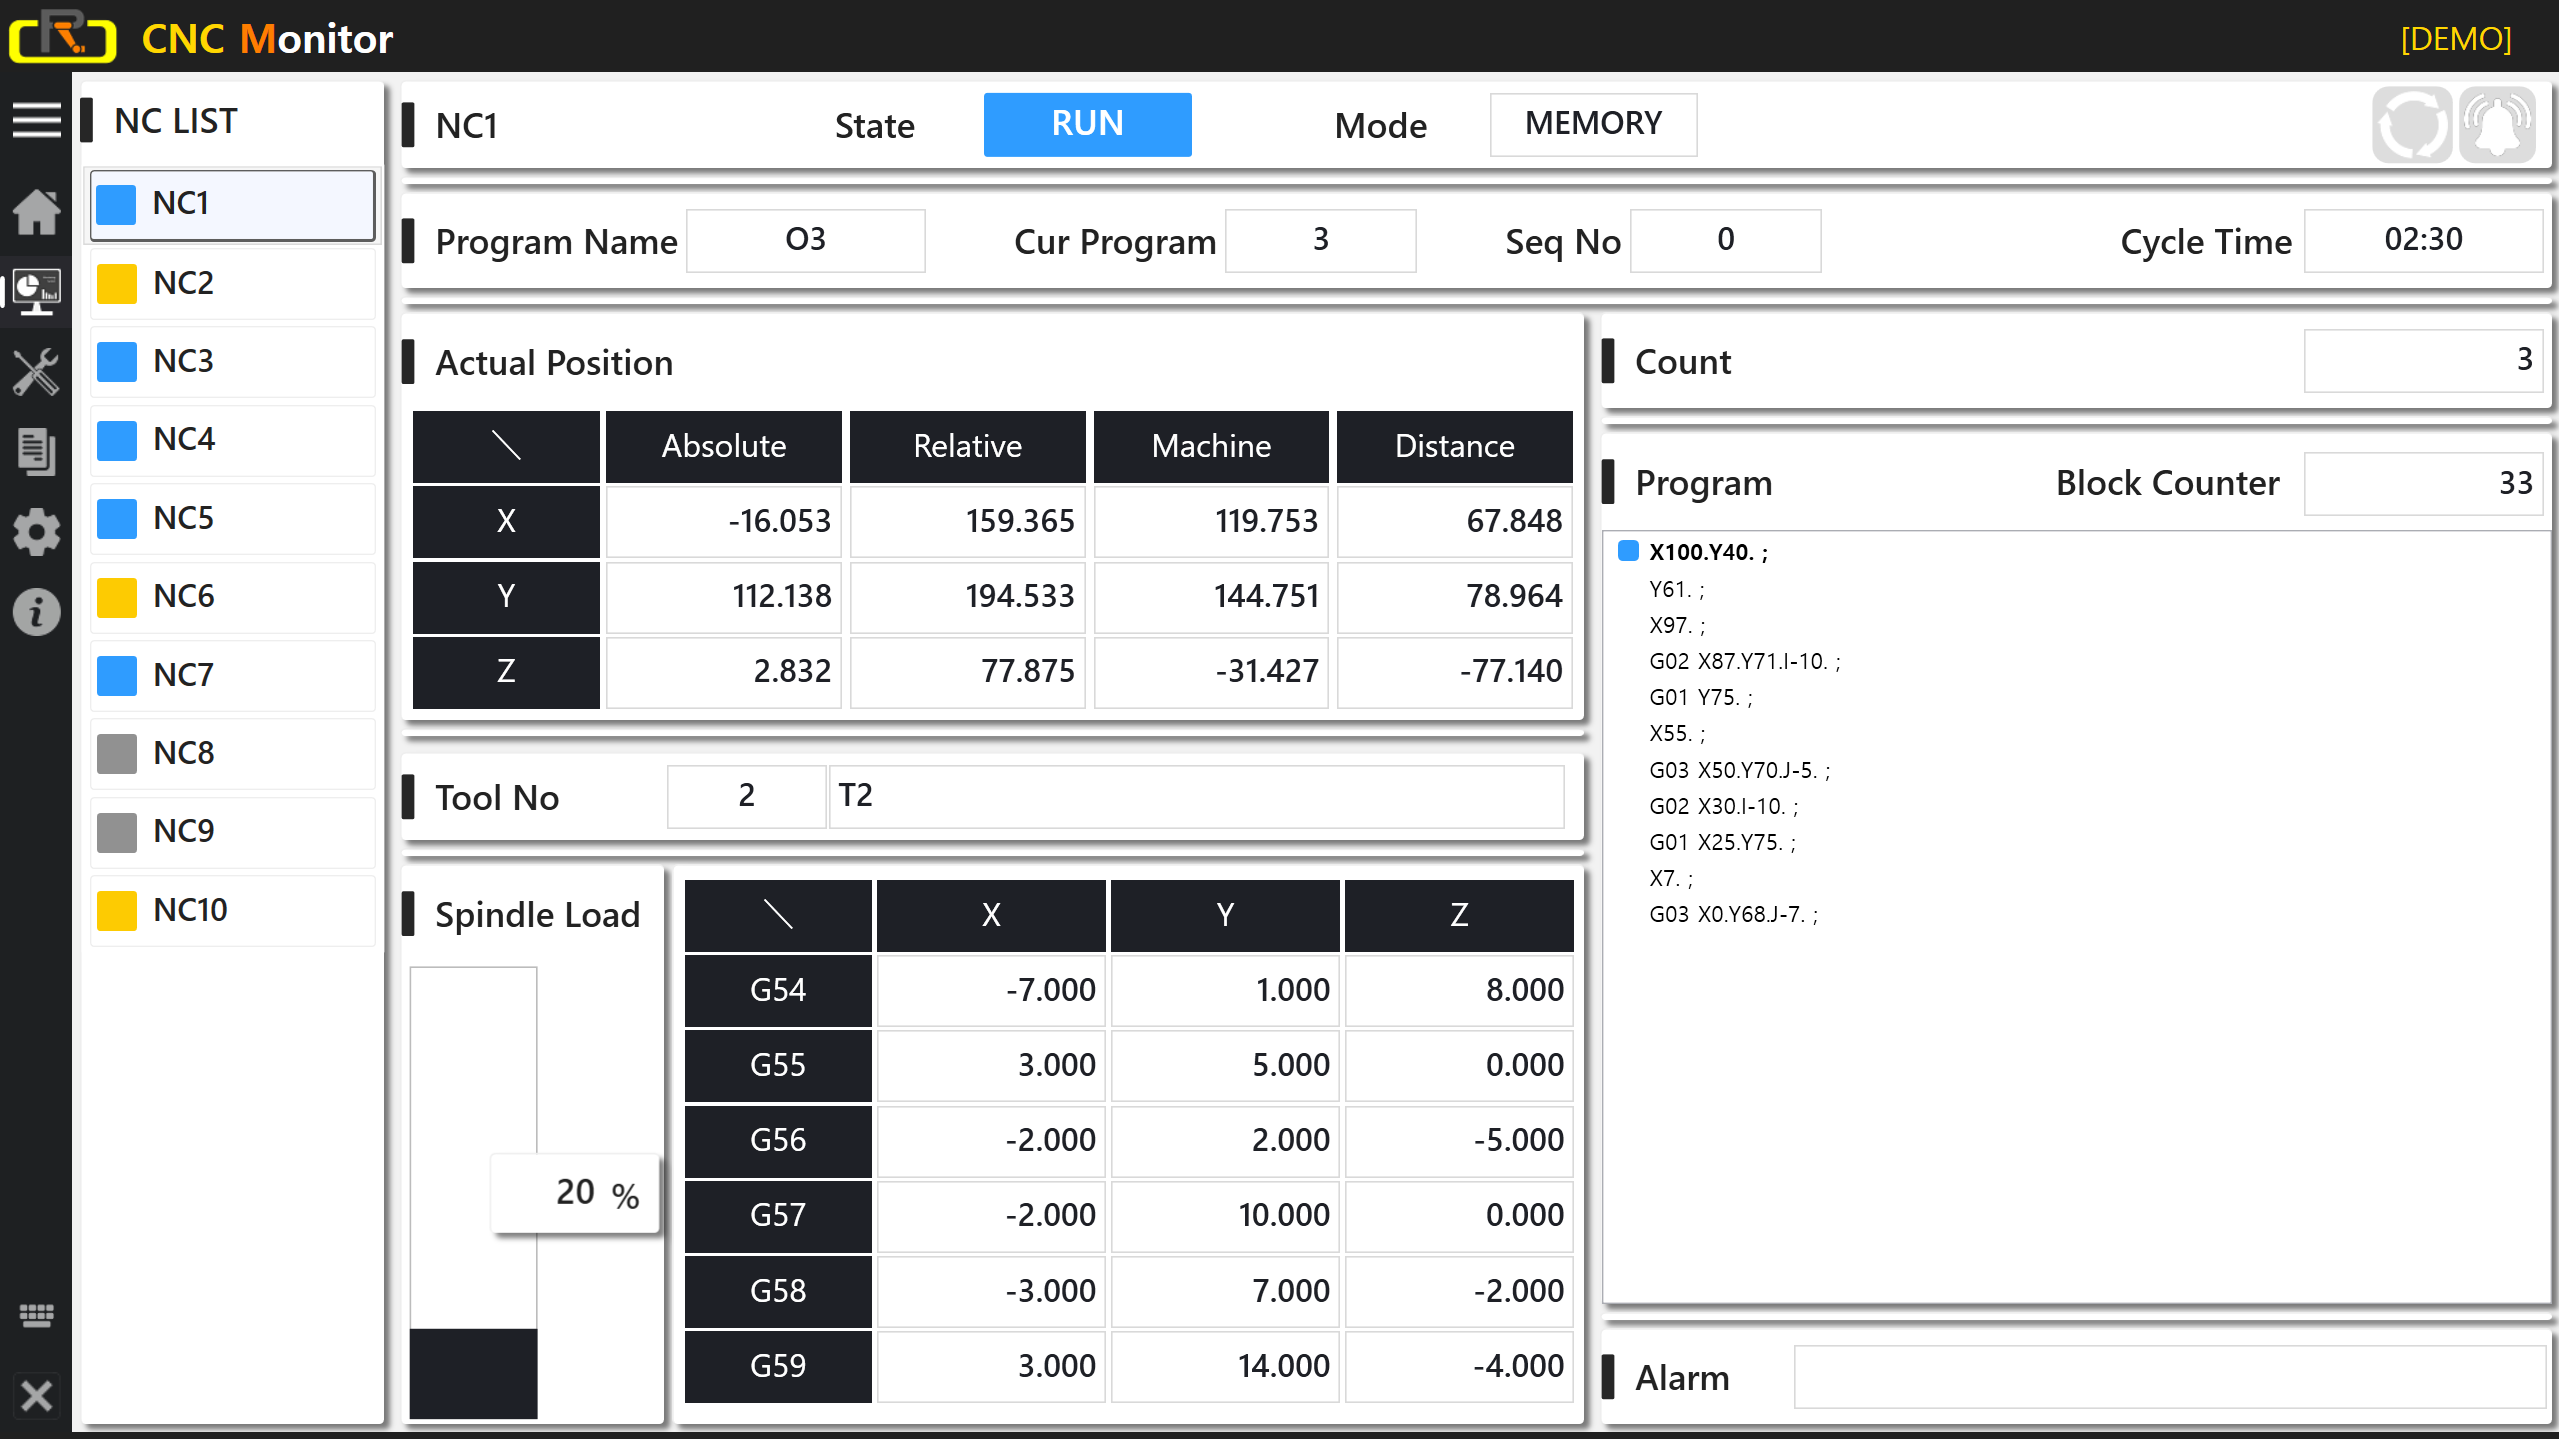2559x1439 pixels.
Task: Open the monitor dashboard icon
Action: pyautogui.click(x=37, y=291)
